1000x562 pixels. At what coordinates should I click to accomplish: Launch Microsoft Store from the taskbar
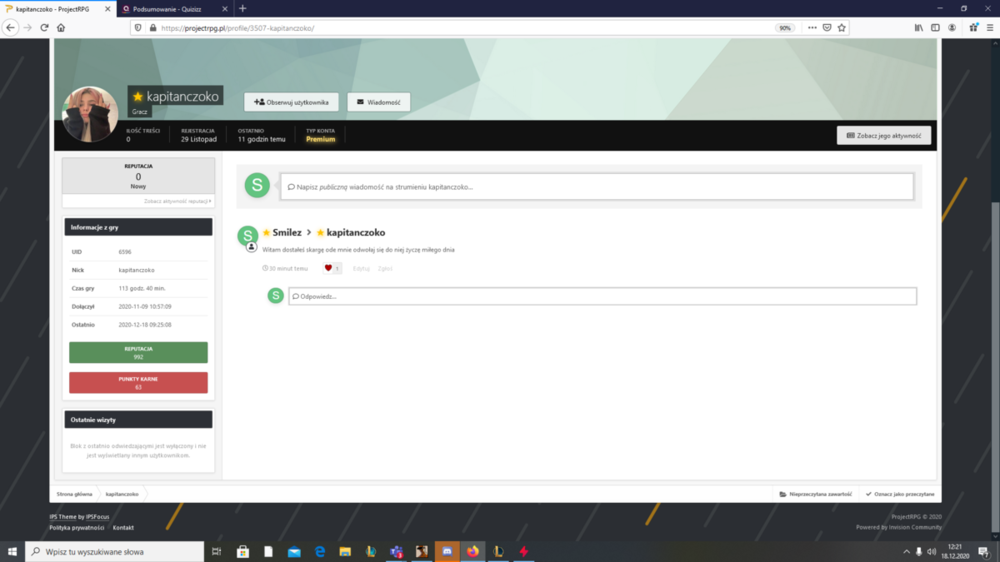click(243, 552)
